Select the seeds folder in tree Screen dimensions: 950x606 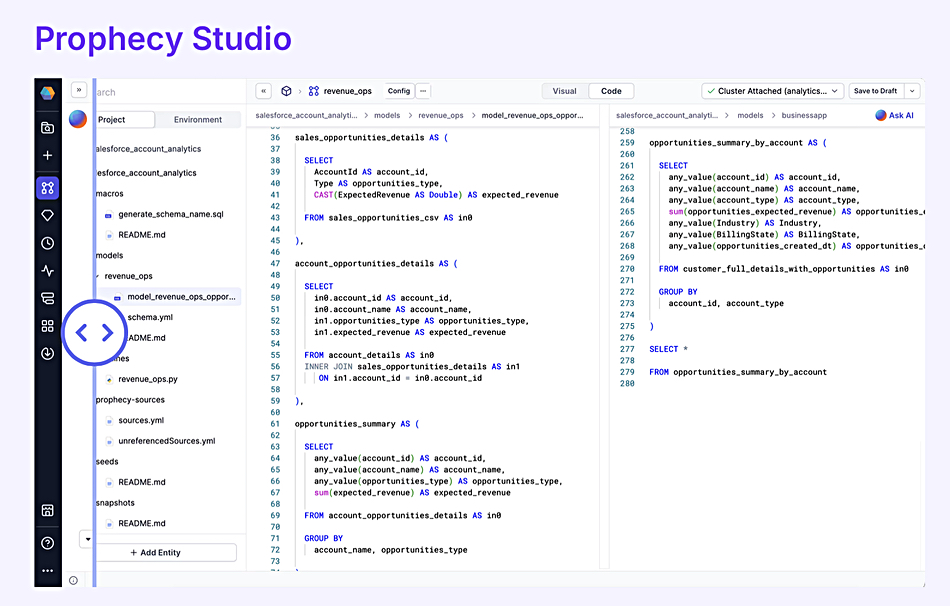tap(107, 462)
